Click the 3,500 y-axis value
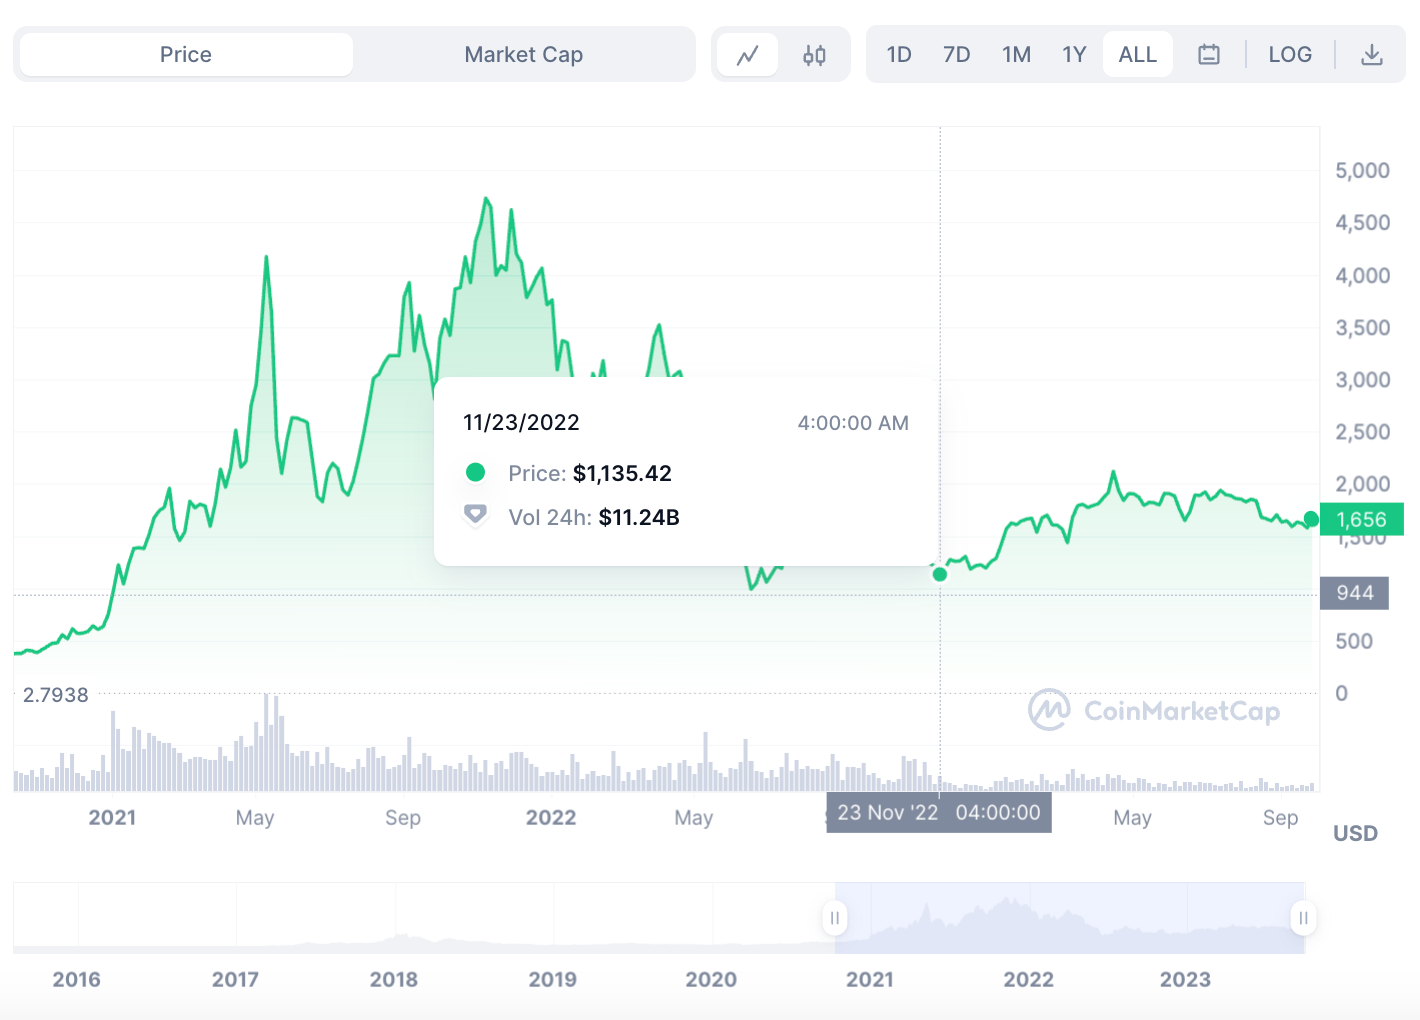 pos(1362,328)
